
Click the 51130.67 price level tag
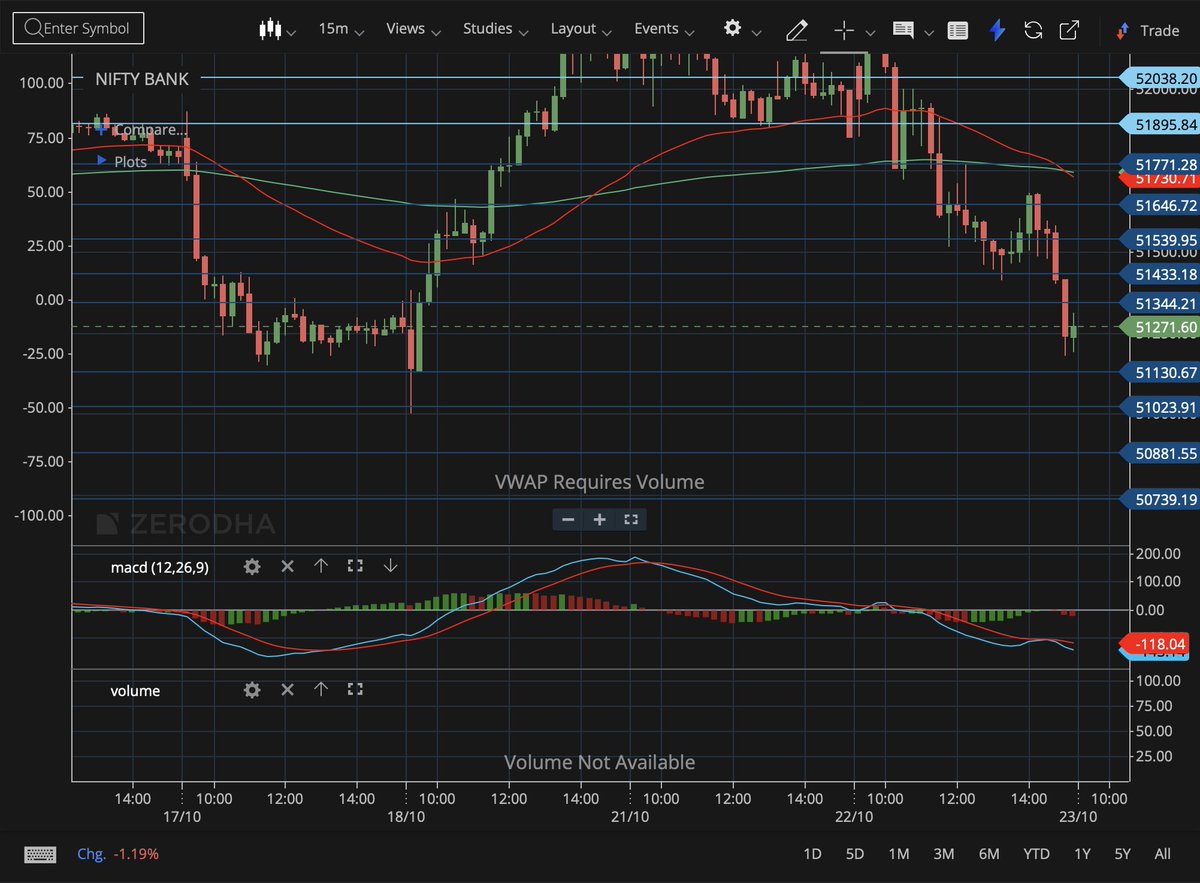[1160, 372]
